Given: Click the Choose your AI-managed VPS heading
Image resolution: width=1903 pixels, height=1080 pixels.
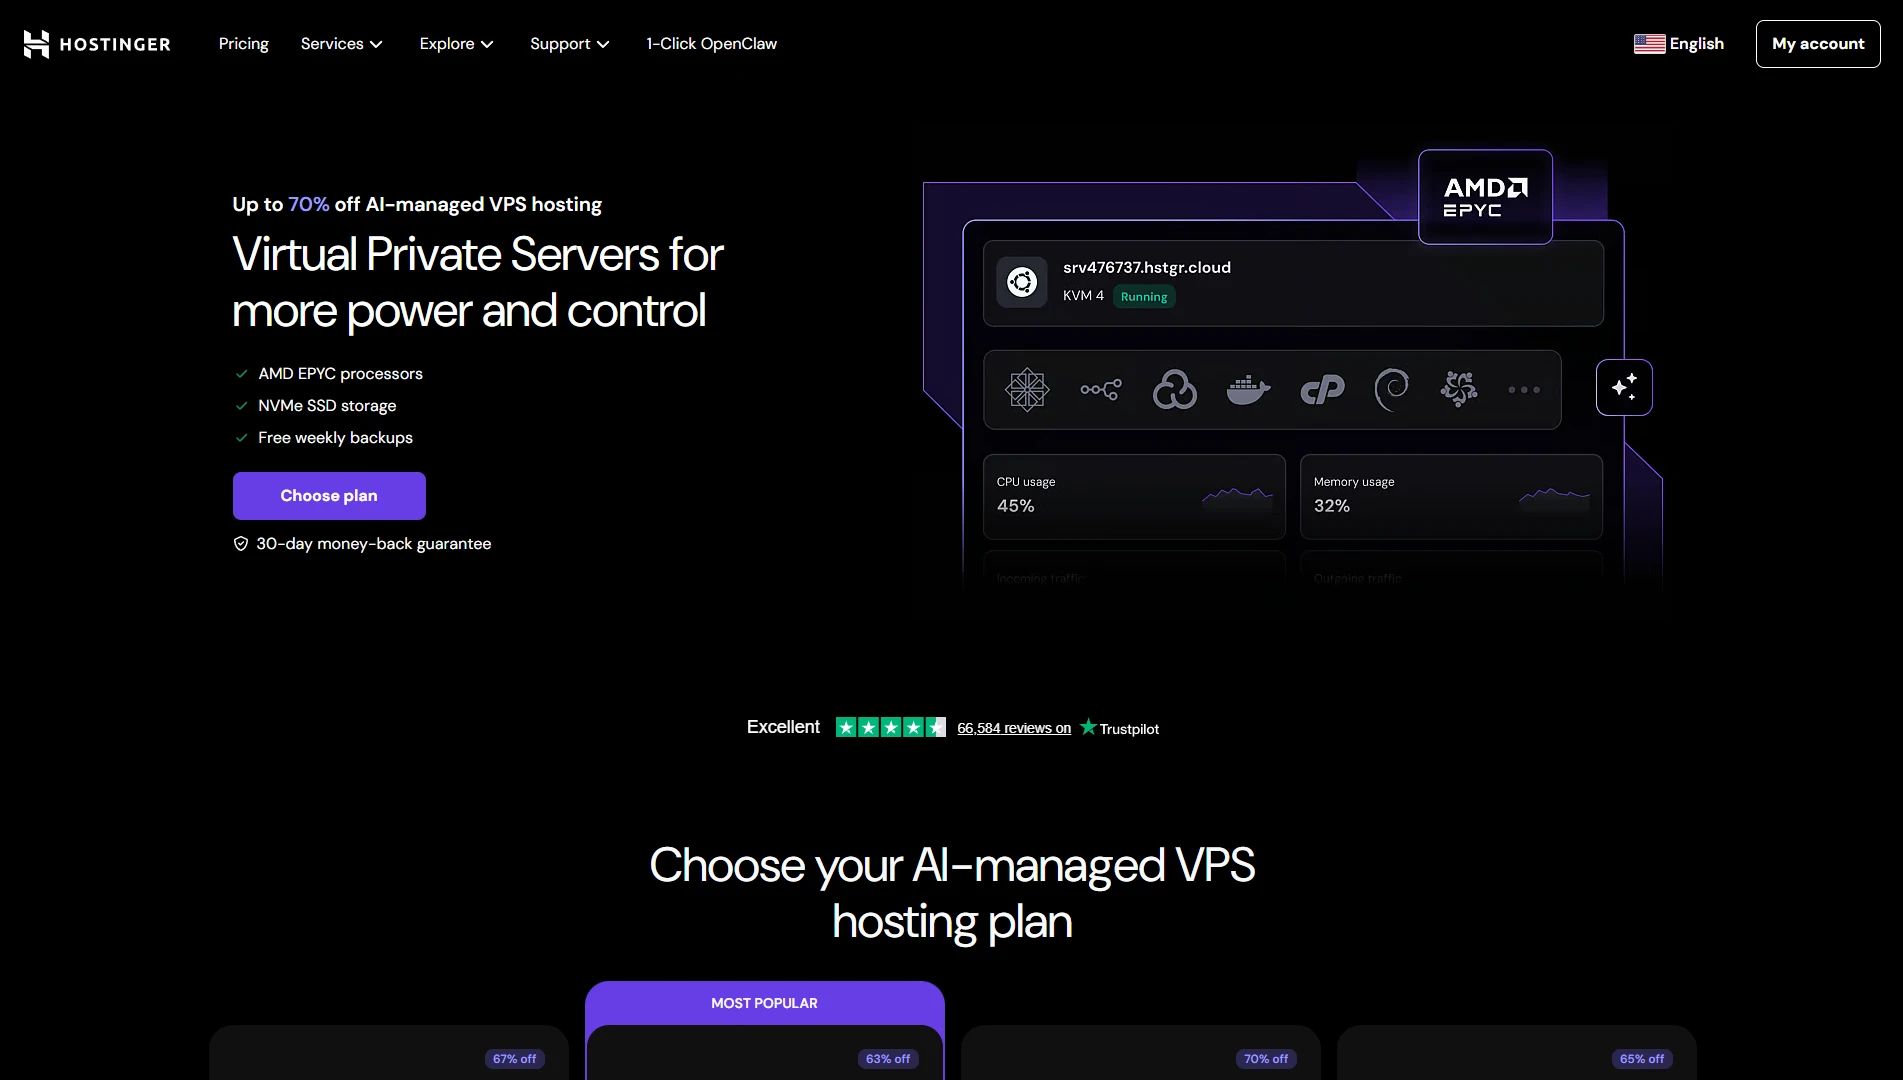Looking at the screenshot, I should coord(952,893).
